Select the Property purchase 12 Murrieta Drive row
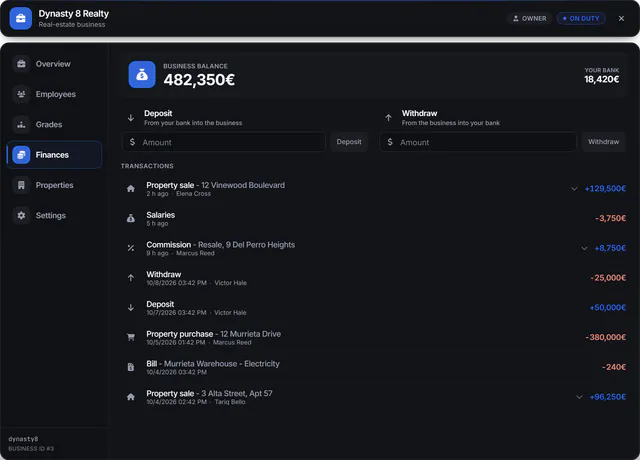The width and height of the screenshot is (640, 460). 373,337
